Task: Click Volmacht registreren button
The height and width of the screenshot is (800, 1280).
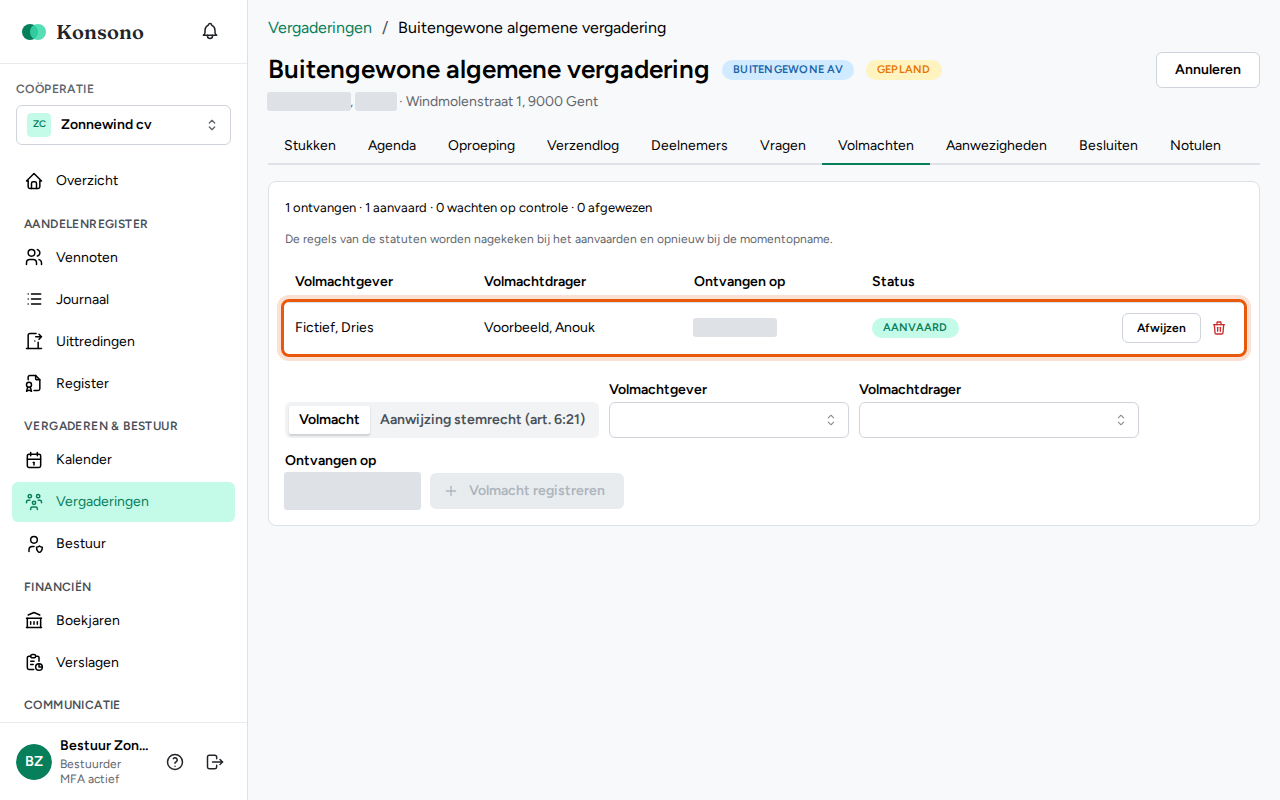Action: (527, 491)
